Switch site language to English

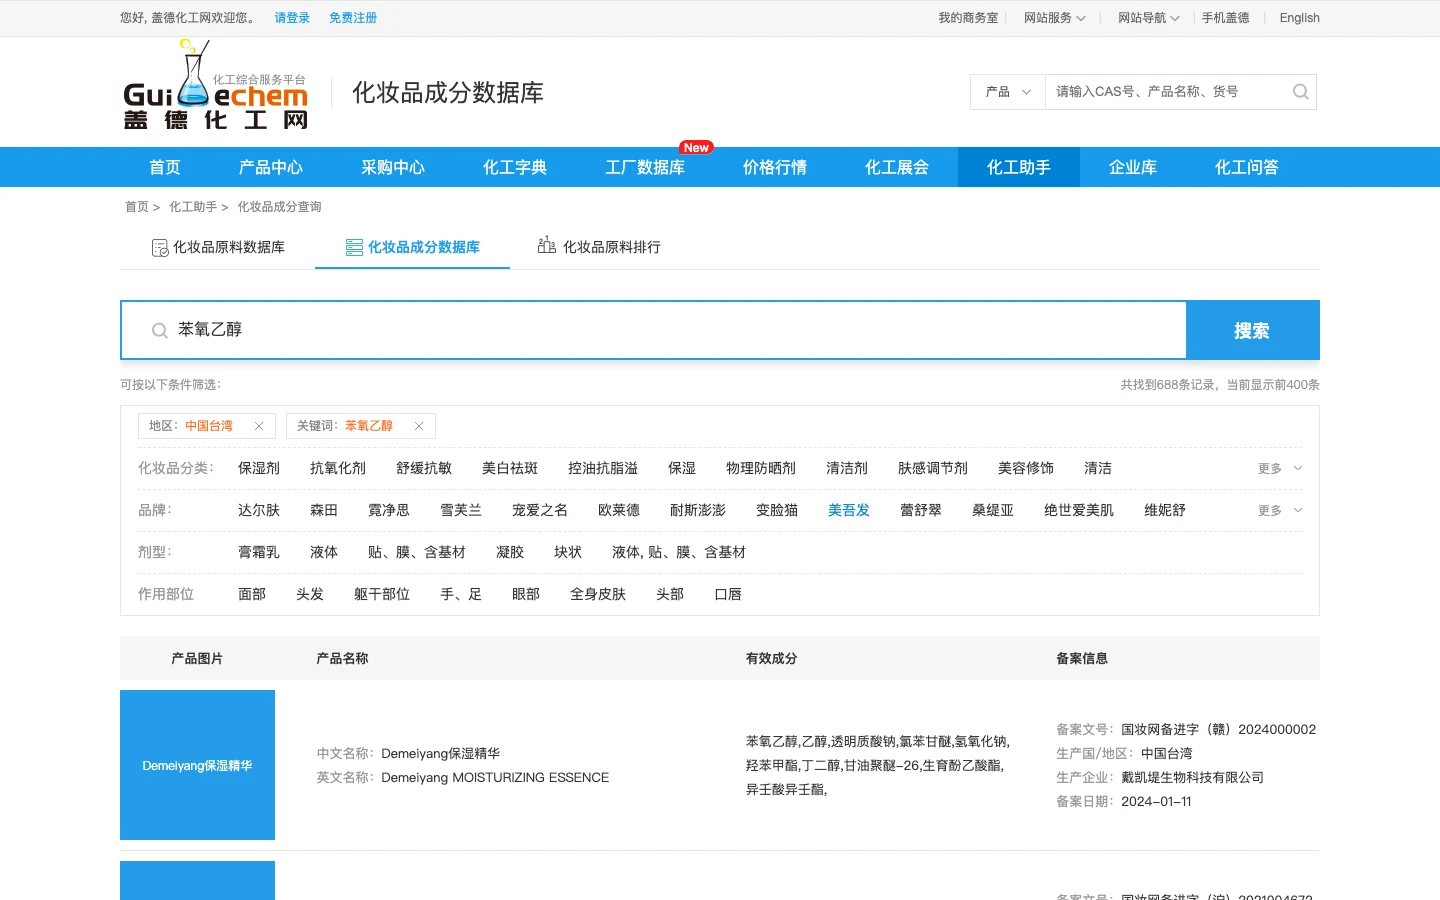(x=1299, y=18)
